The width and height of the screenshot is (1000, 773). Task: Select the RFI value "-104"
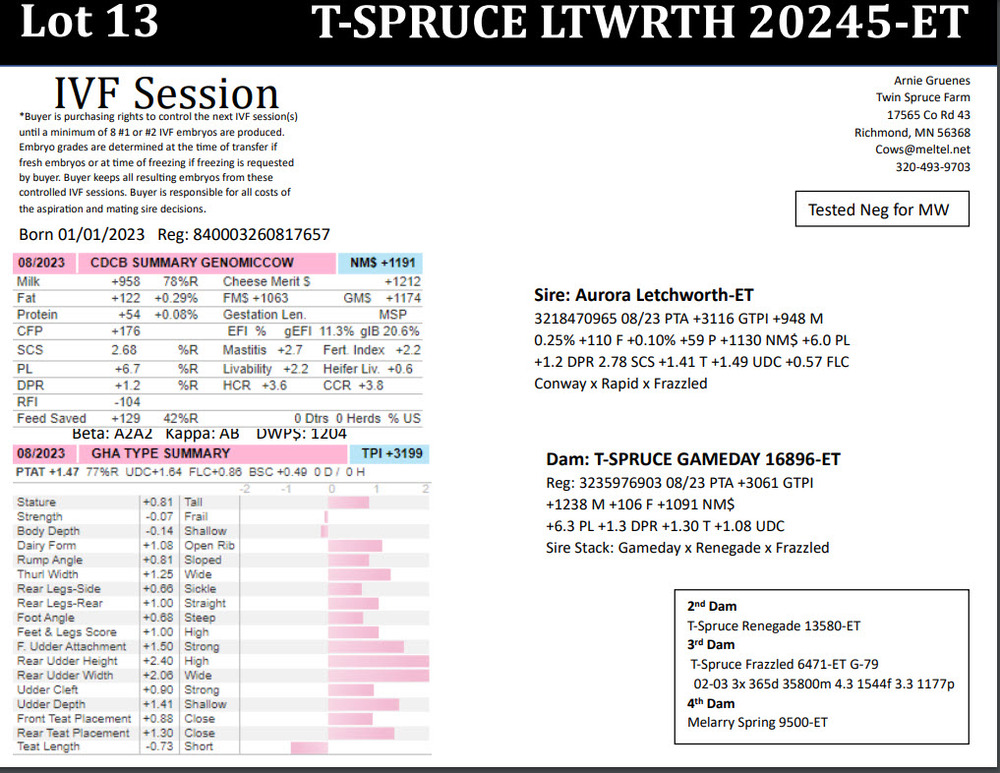coord(127,402)
